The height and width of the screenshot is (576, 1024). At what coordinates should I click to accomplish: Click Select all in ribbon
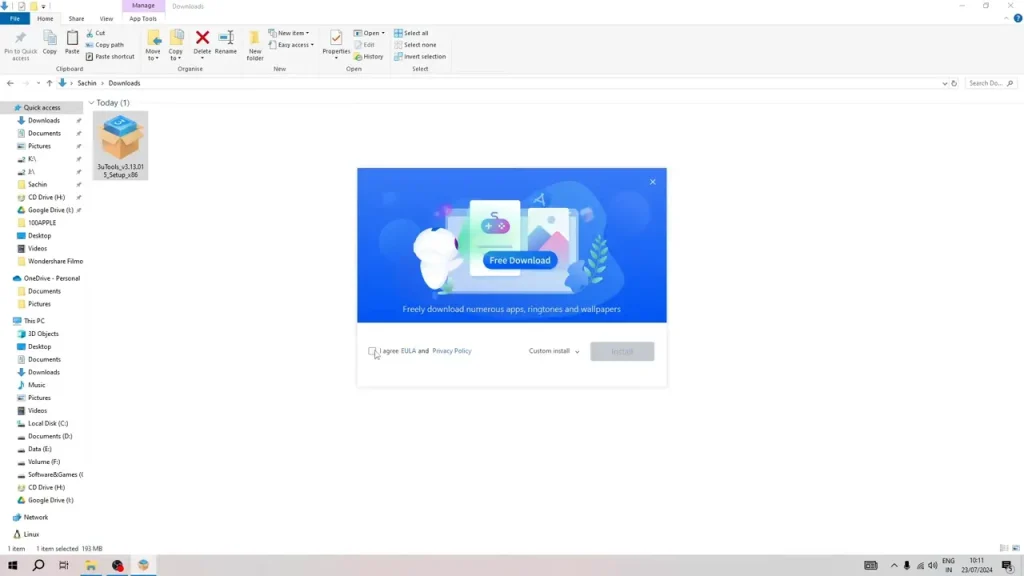pos(411,33)
